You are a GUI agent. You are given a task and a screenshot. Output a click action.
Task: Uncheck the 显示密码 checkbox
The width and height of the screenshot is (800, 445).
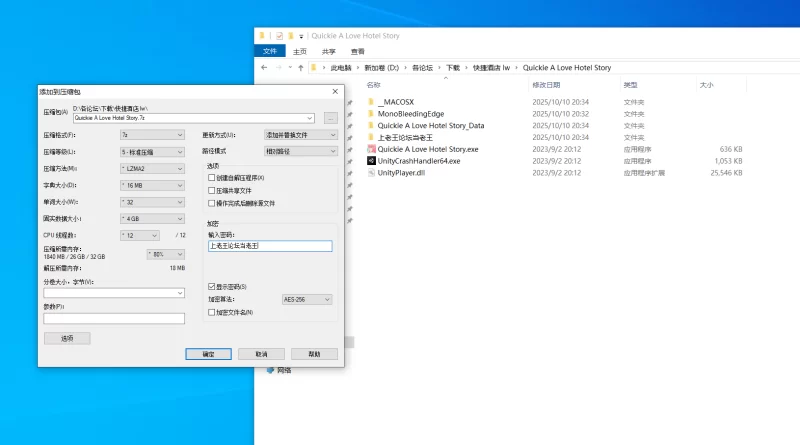coord(211,287)
